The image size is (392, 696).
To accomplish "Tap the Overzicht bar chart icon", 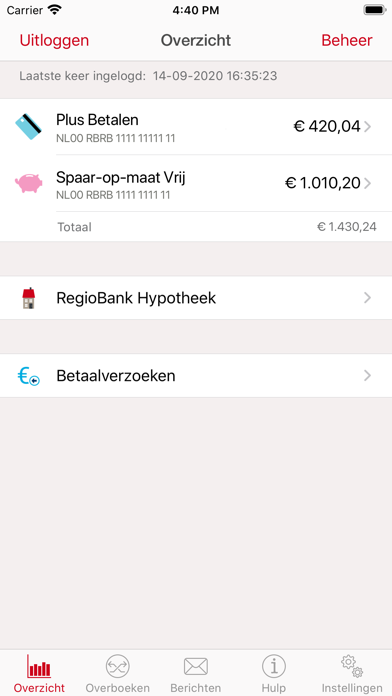I will [39, 666].
